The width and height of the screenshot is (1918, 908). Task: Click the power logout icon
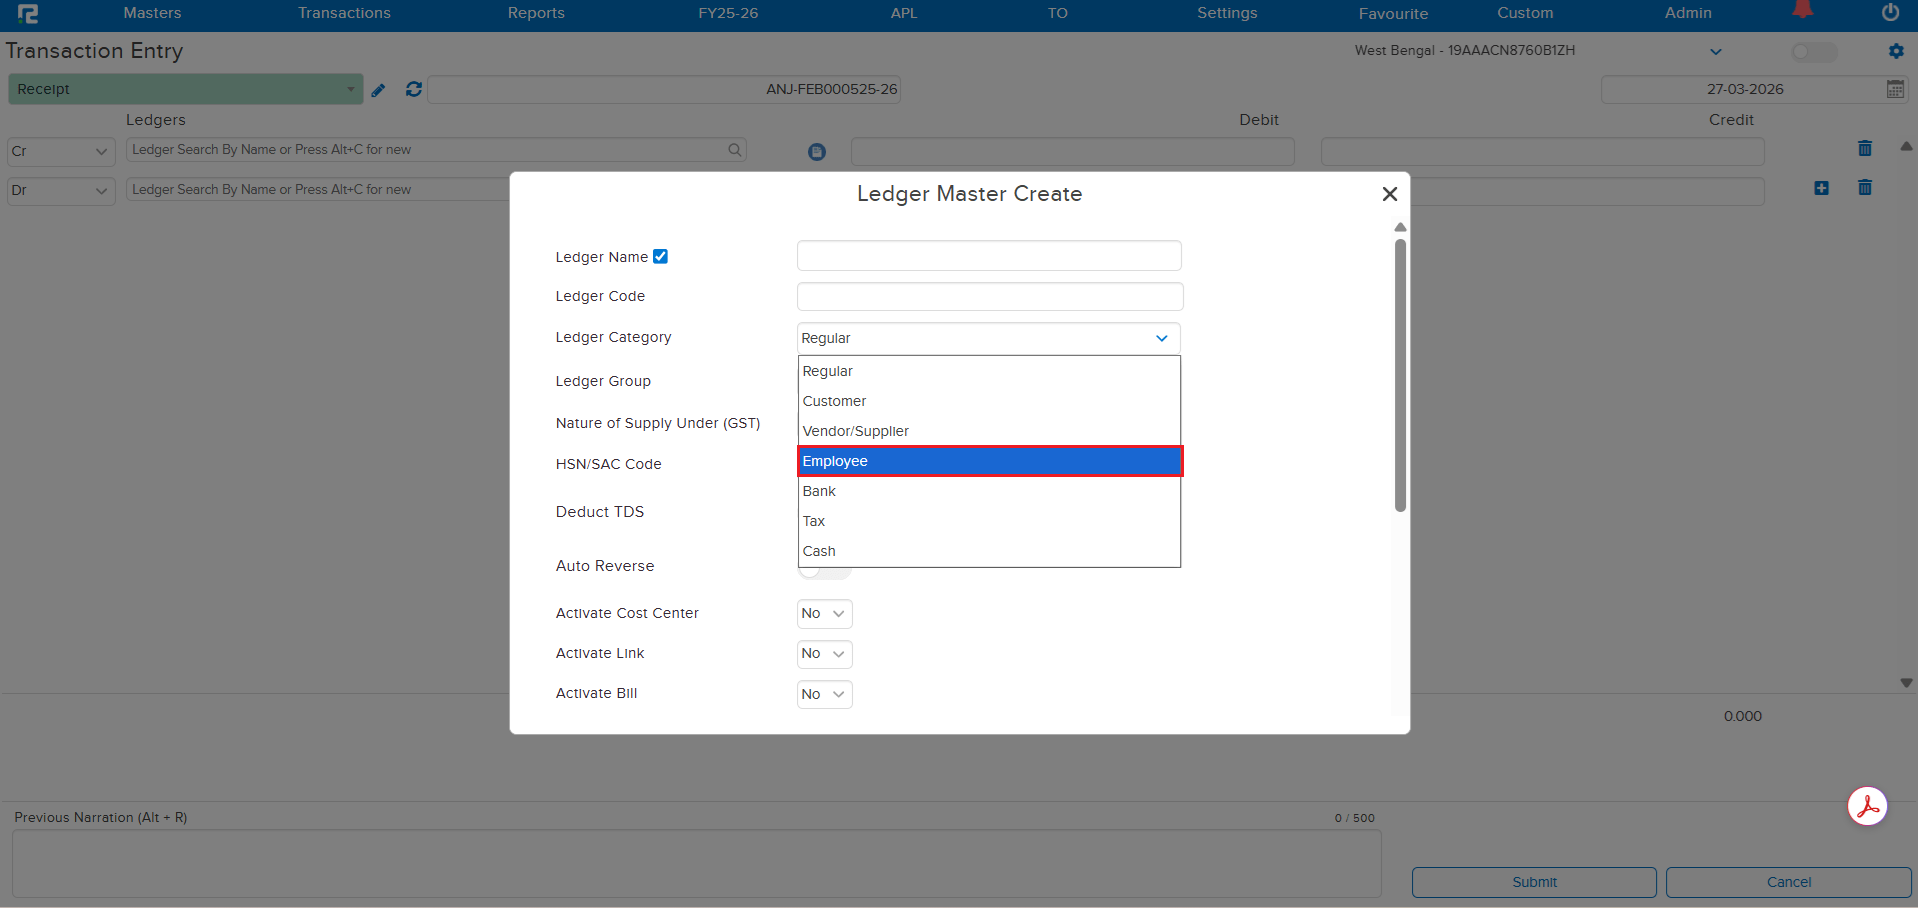click(1890, 13)
